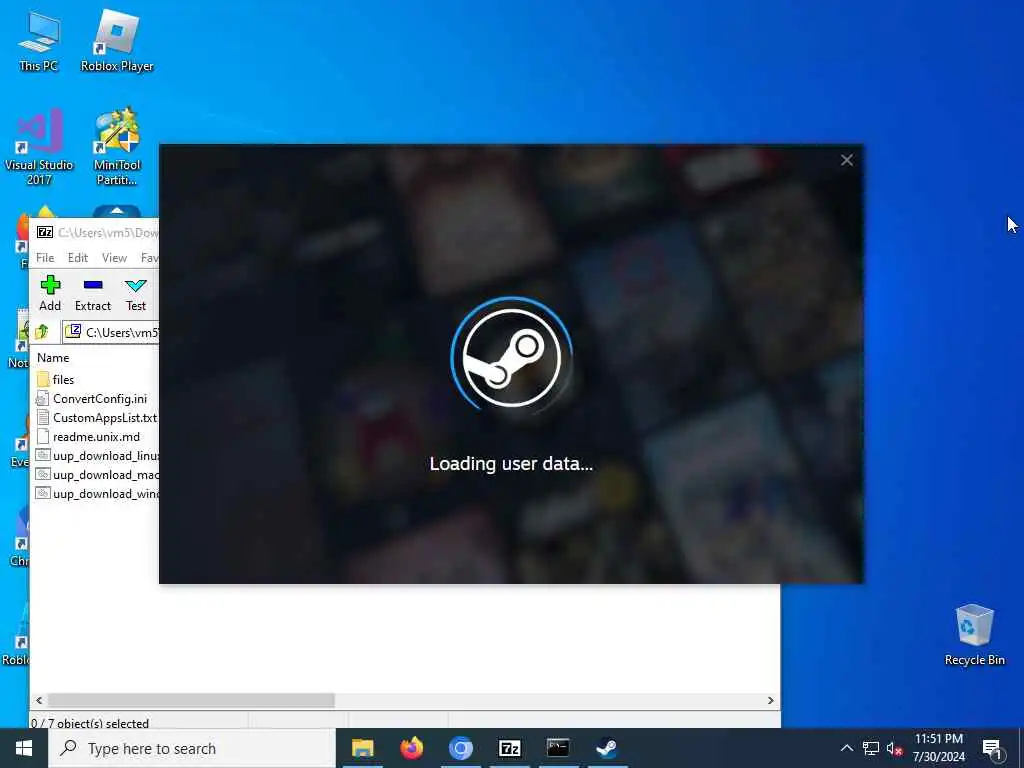Open Chromium browser from the taskbar
Viewport: 1024px width, 768px height.
point(460,748)
